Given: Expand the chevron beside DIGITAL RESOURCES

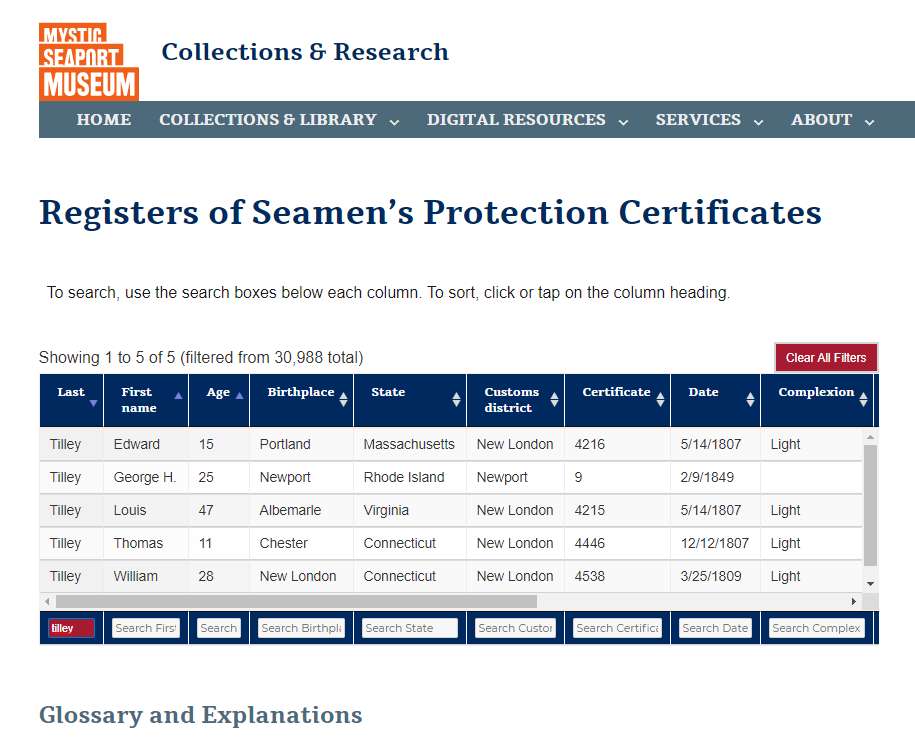Looking at the screenshot, I should coord(623,122).
